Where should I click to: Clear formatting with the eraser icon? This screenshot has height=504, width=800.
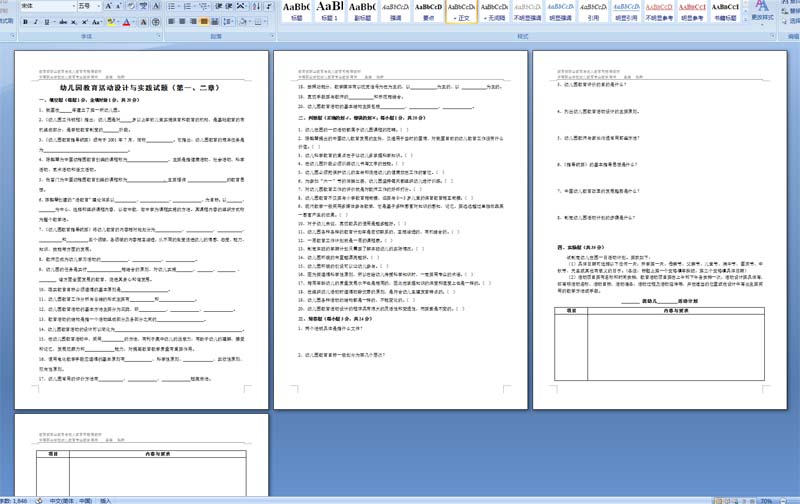[131, 6]
